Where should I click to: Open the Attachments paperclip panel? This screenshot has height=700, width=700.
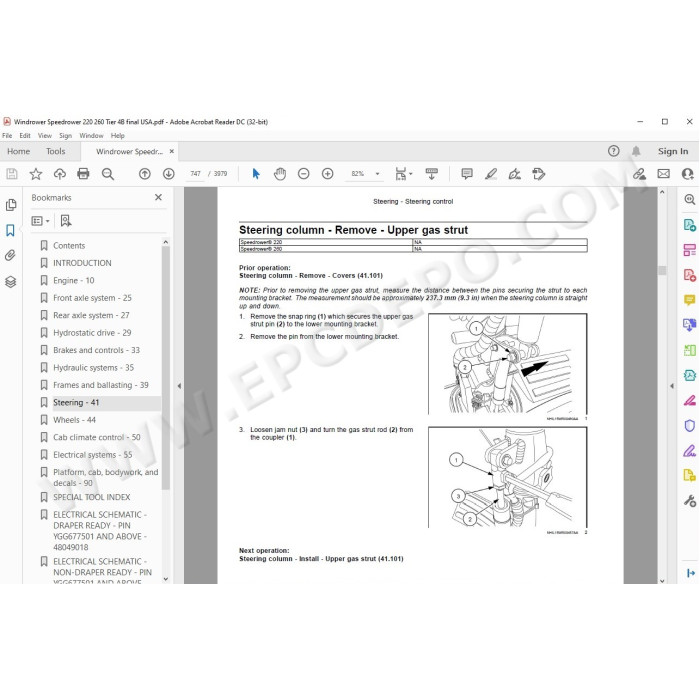click(x=10, y=255)
